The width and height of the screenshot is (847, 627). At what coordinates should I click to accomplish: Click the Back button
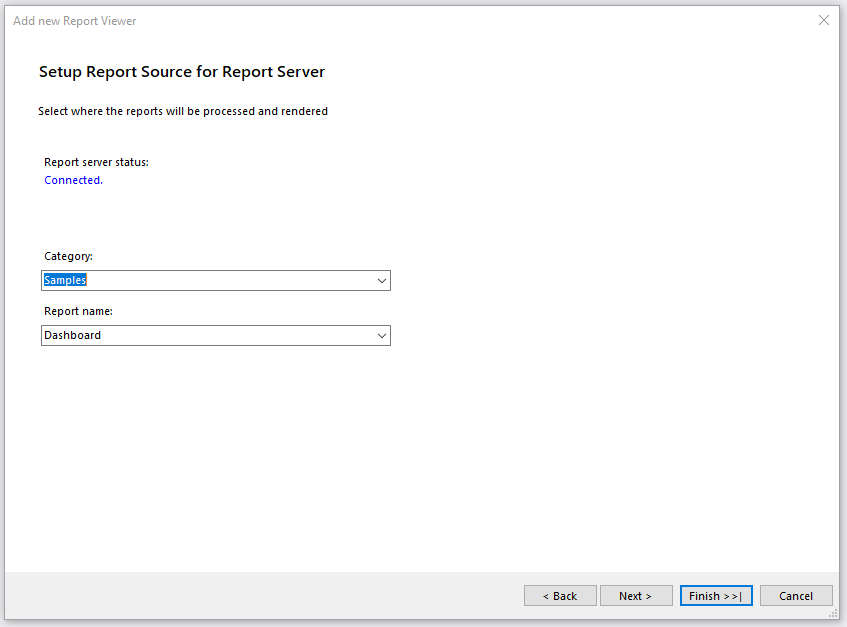[560, 595]
